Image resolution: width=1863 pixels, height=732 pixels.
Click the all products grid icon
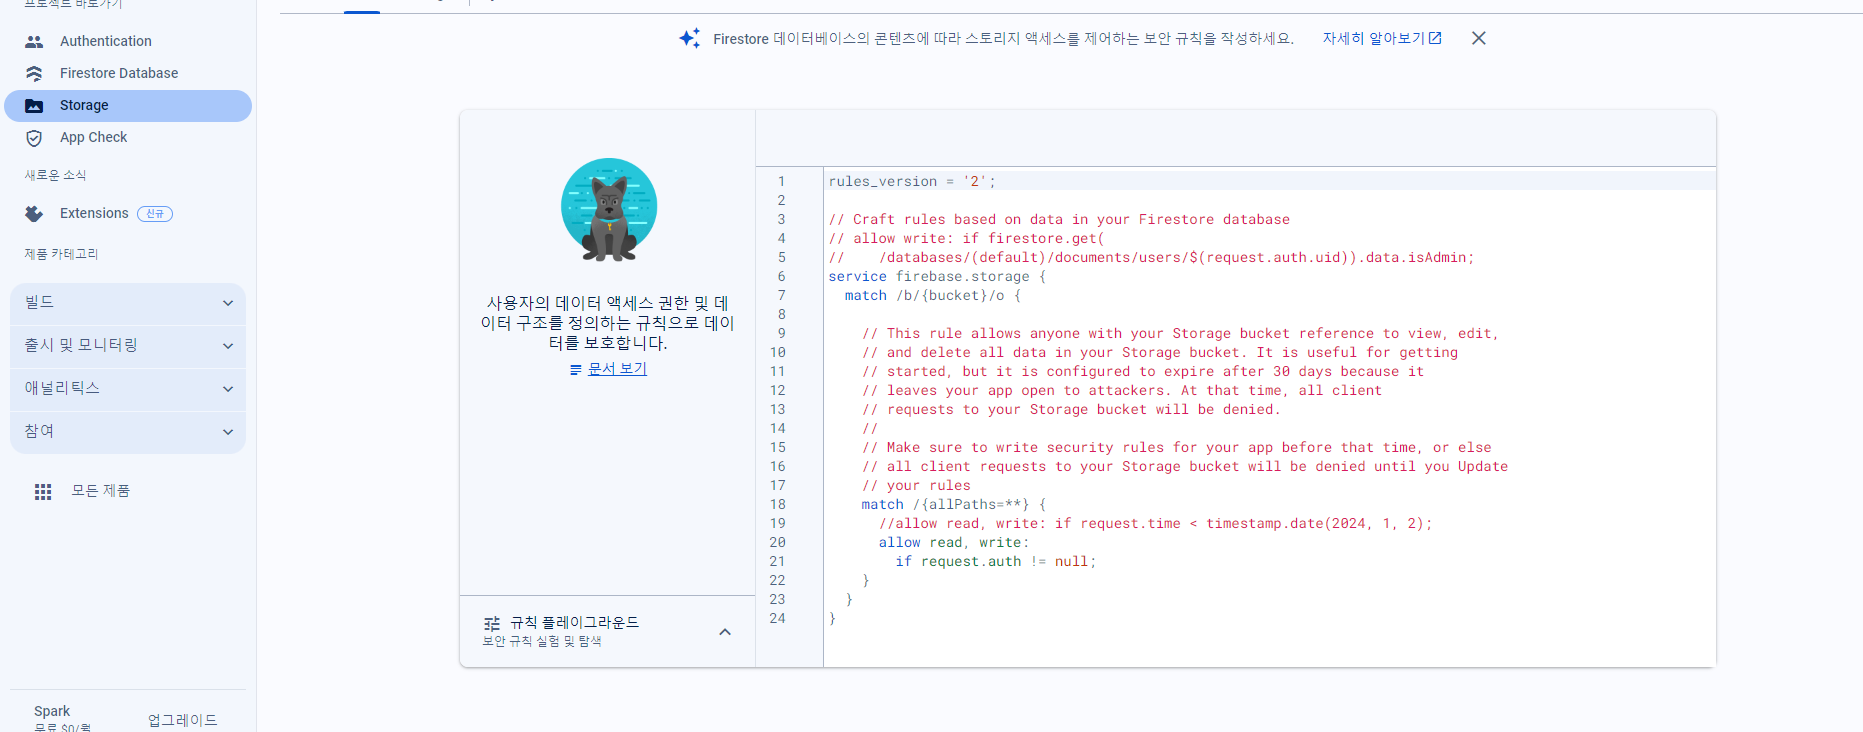[x=43, y=492]
